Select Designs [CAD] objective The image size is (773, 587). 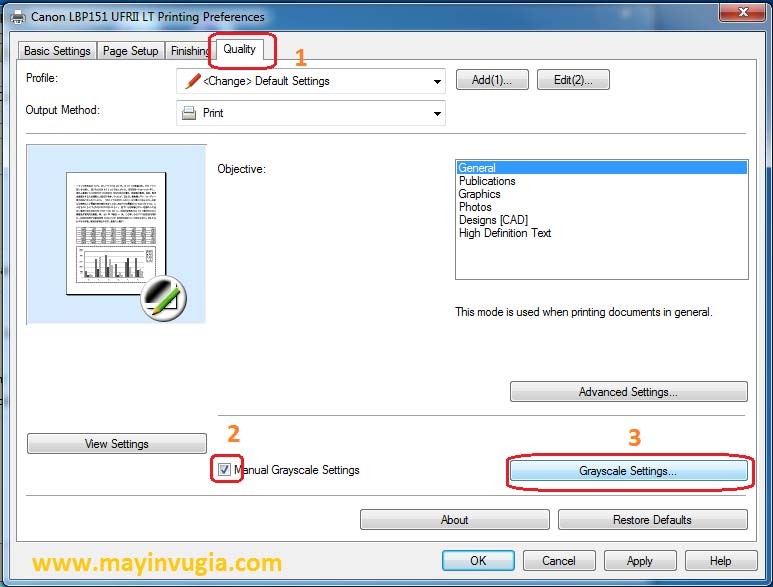601,220
